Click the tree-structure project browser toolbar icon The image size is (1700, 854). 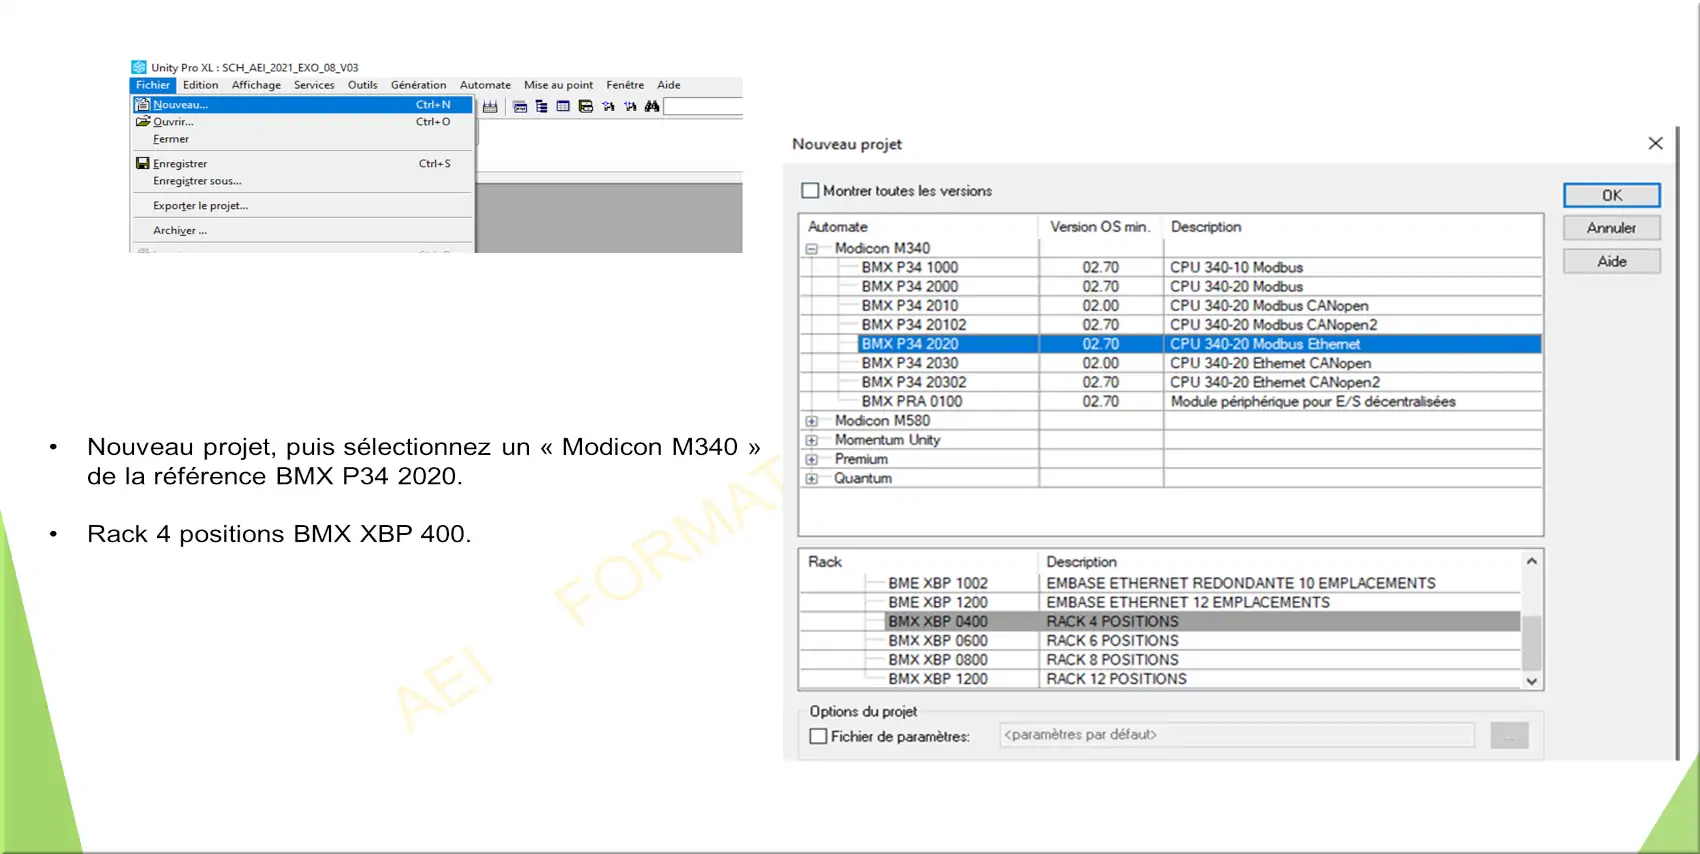click(541, 106)
